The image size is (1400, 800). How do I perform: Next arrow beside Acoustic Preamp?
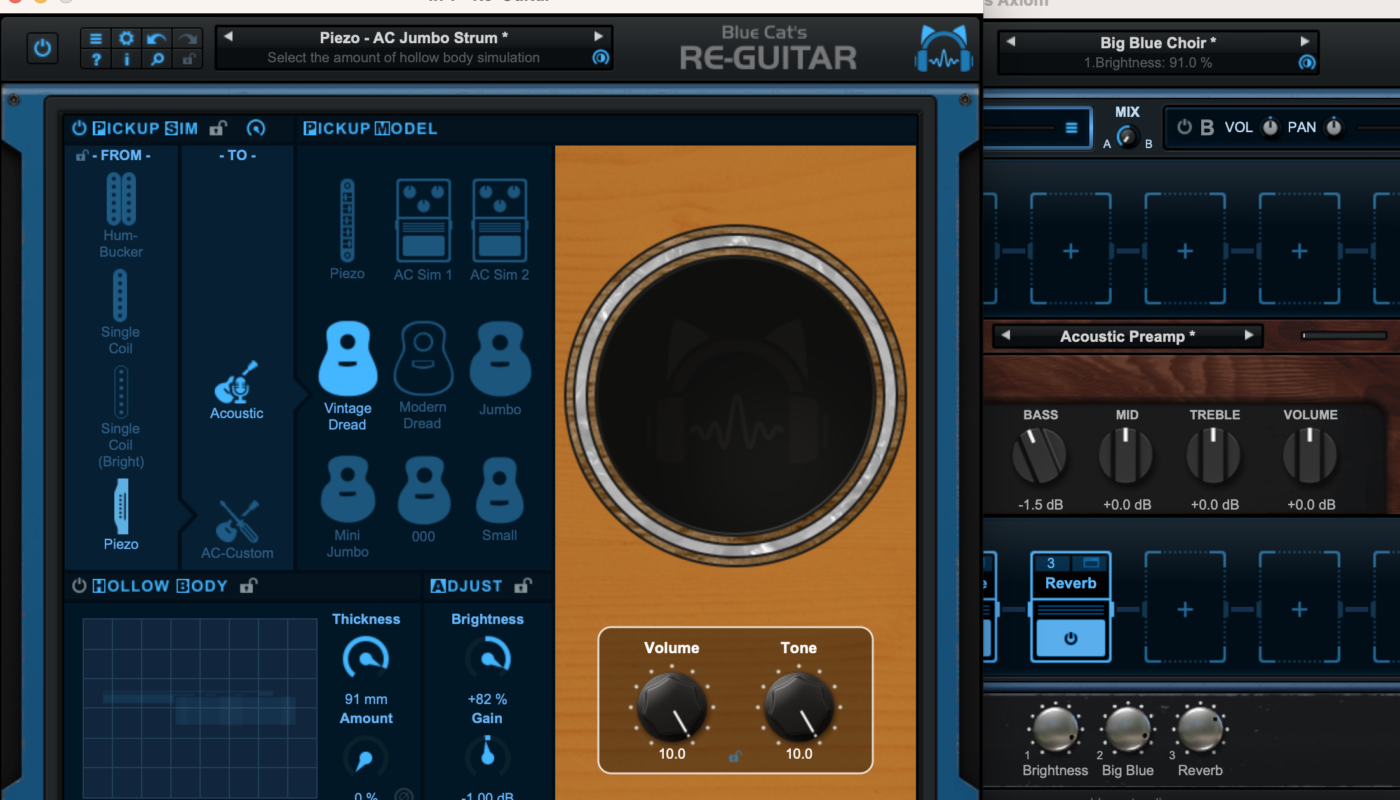(x=1249, y=336)
